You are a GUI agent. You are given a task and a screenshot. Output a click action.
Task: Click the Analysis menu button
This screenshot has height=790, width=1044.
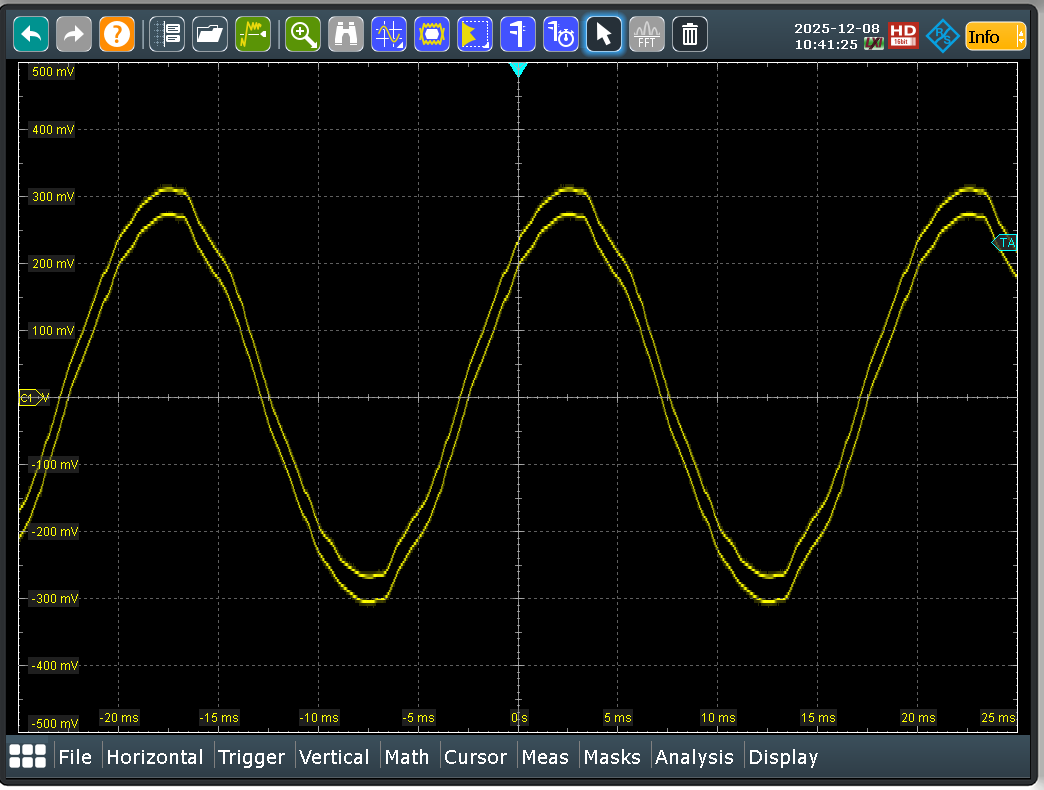[x=694, y=757]
